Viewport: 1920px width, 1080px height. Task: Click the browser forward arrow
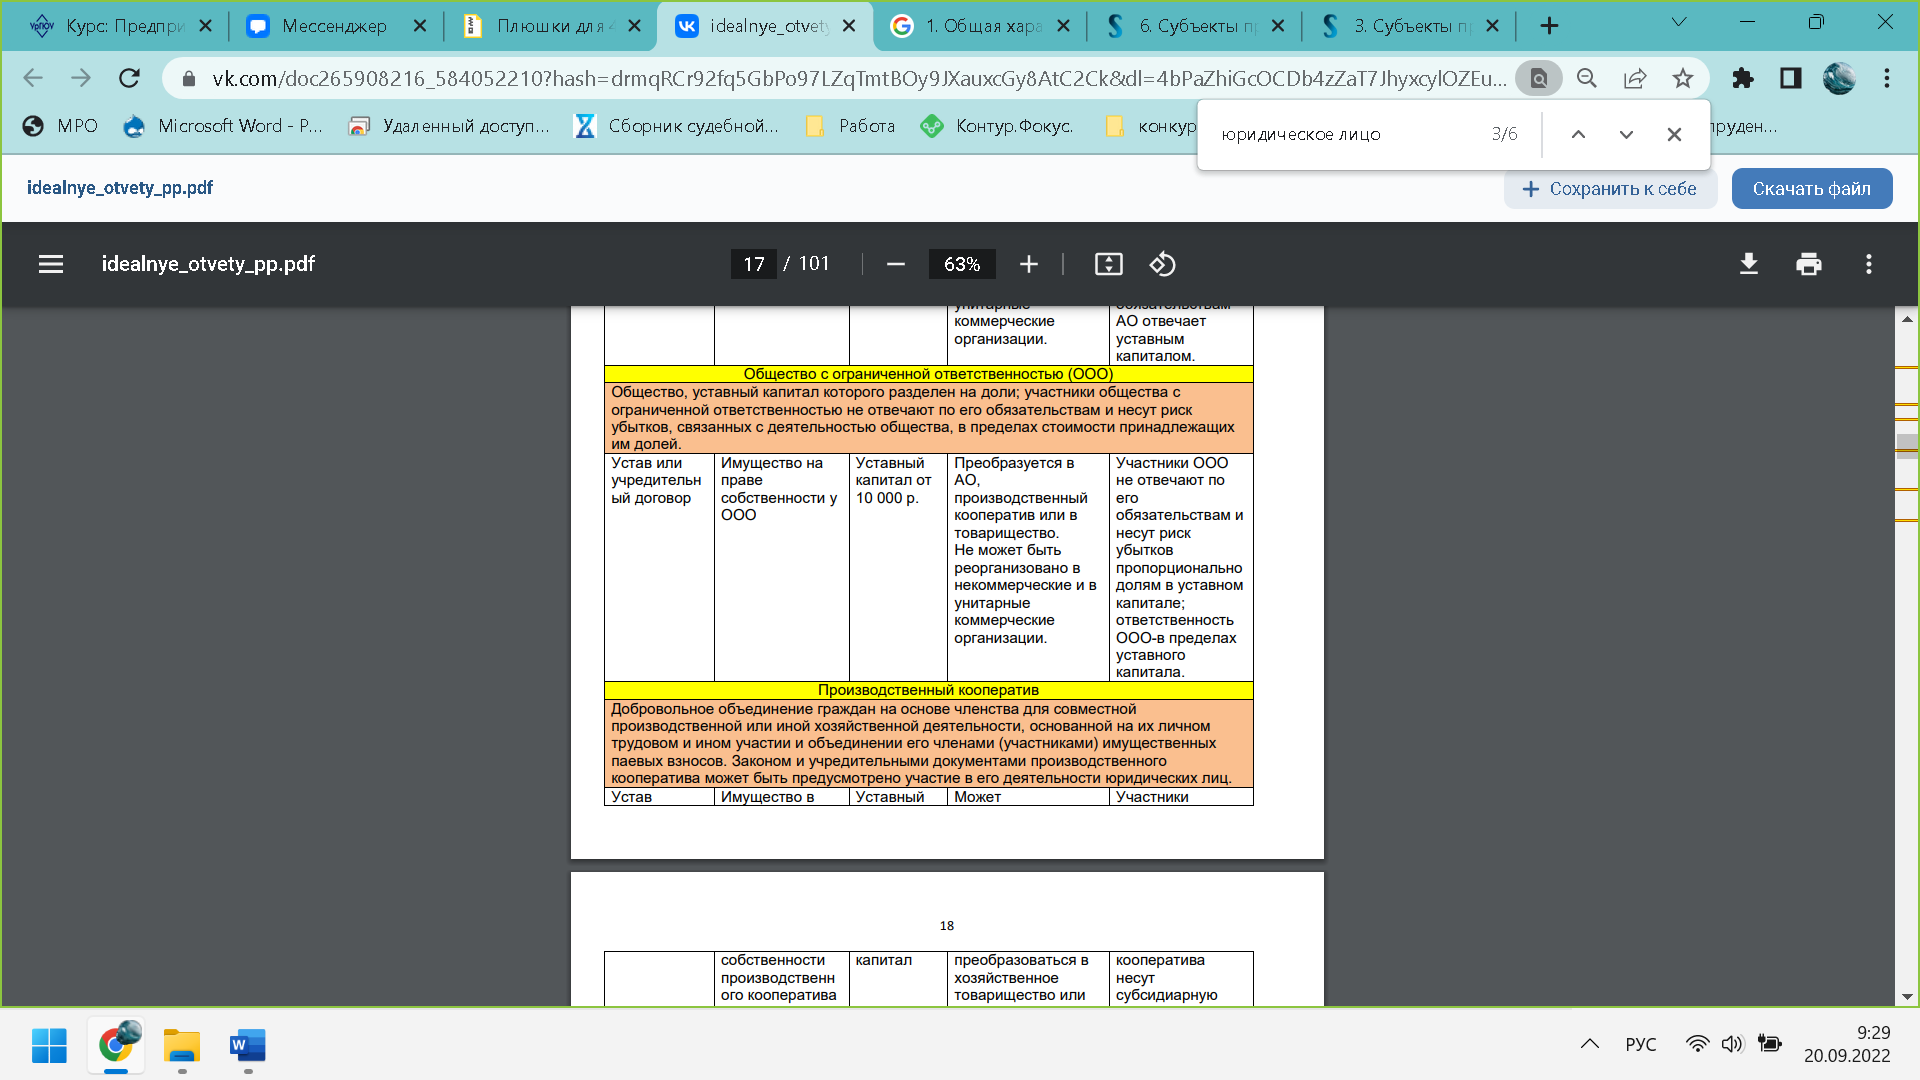pyautogui.click(x=81, y=78)
